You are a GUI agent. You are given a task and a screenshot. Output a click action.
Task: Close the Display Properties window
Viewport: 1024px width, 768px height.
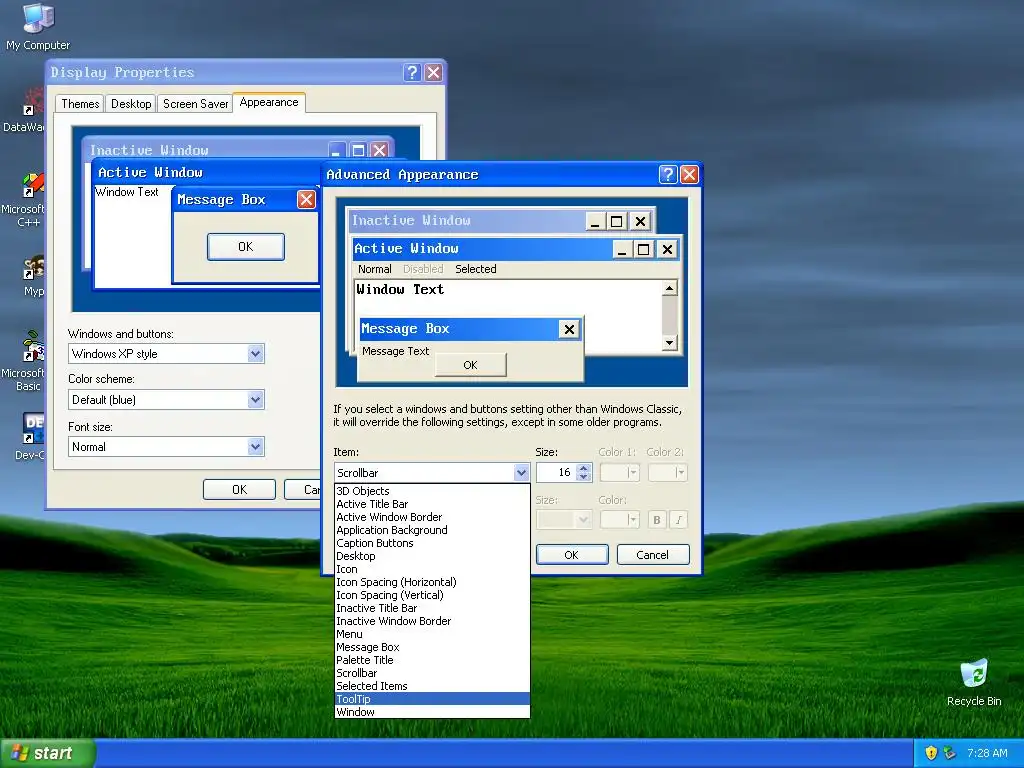click(x=433, y=72)
